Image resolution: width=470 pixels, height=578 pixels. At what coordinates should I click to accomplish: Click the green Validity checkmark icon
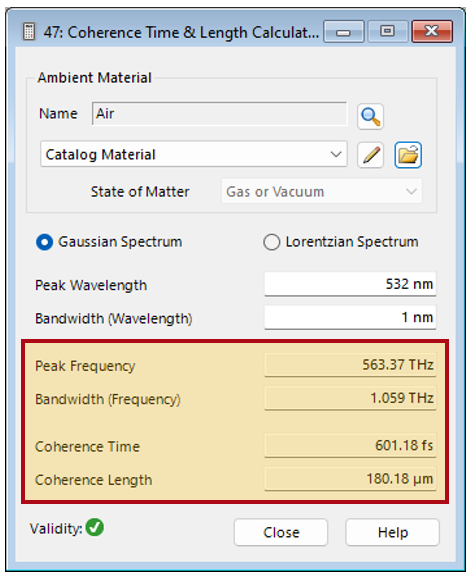[95, 527]
